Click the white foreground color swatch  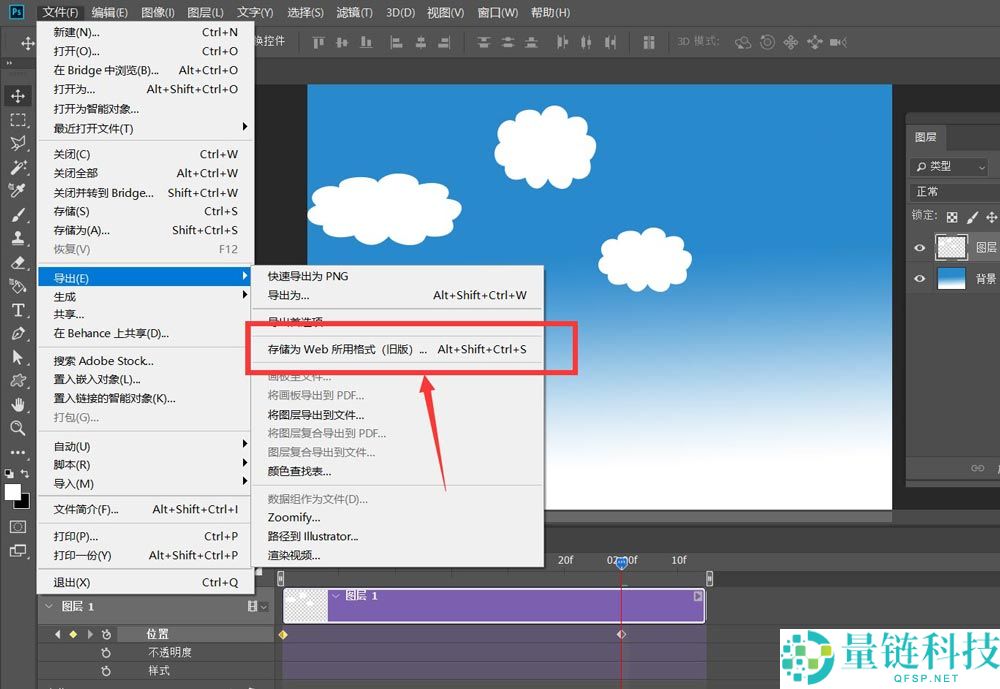(13, 492)
